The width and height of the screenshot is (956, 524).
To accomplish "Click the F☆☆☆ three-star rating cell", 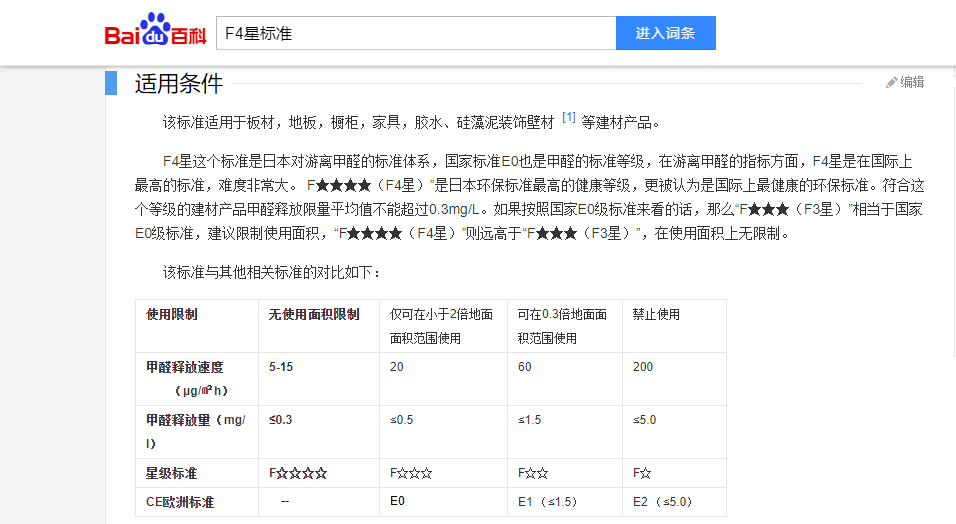I will pos(411,473).
